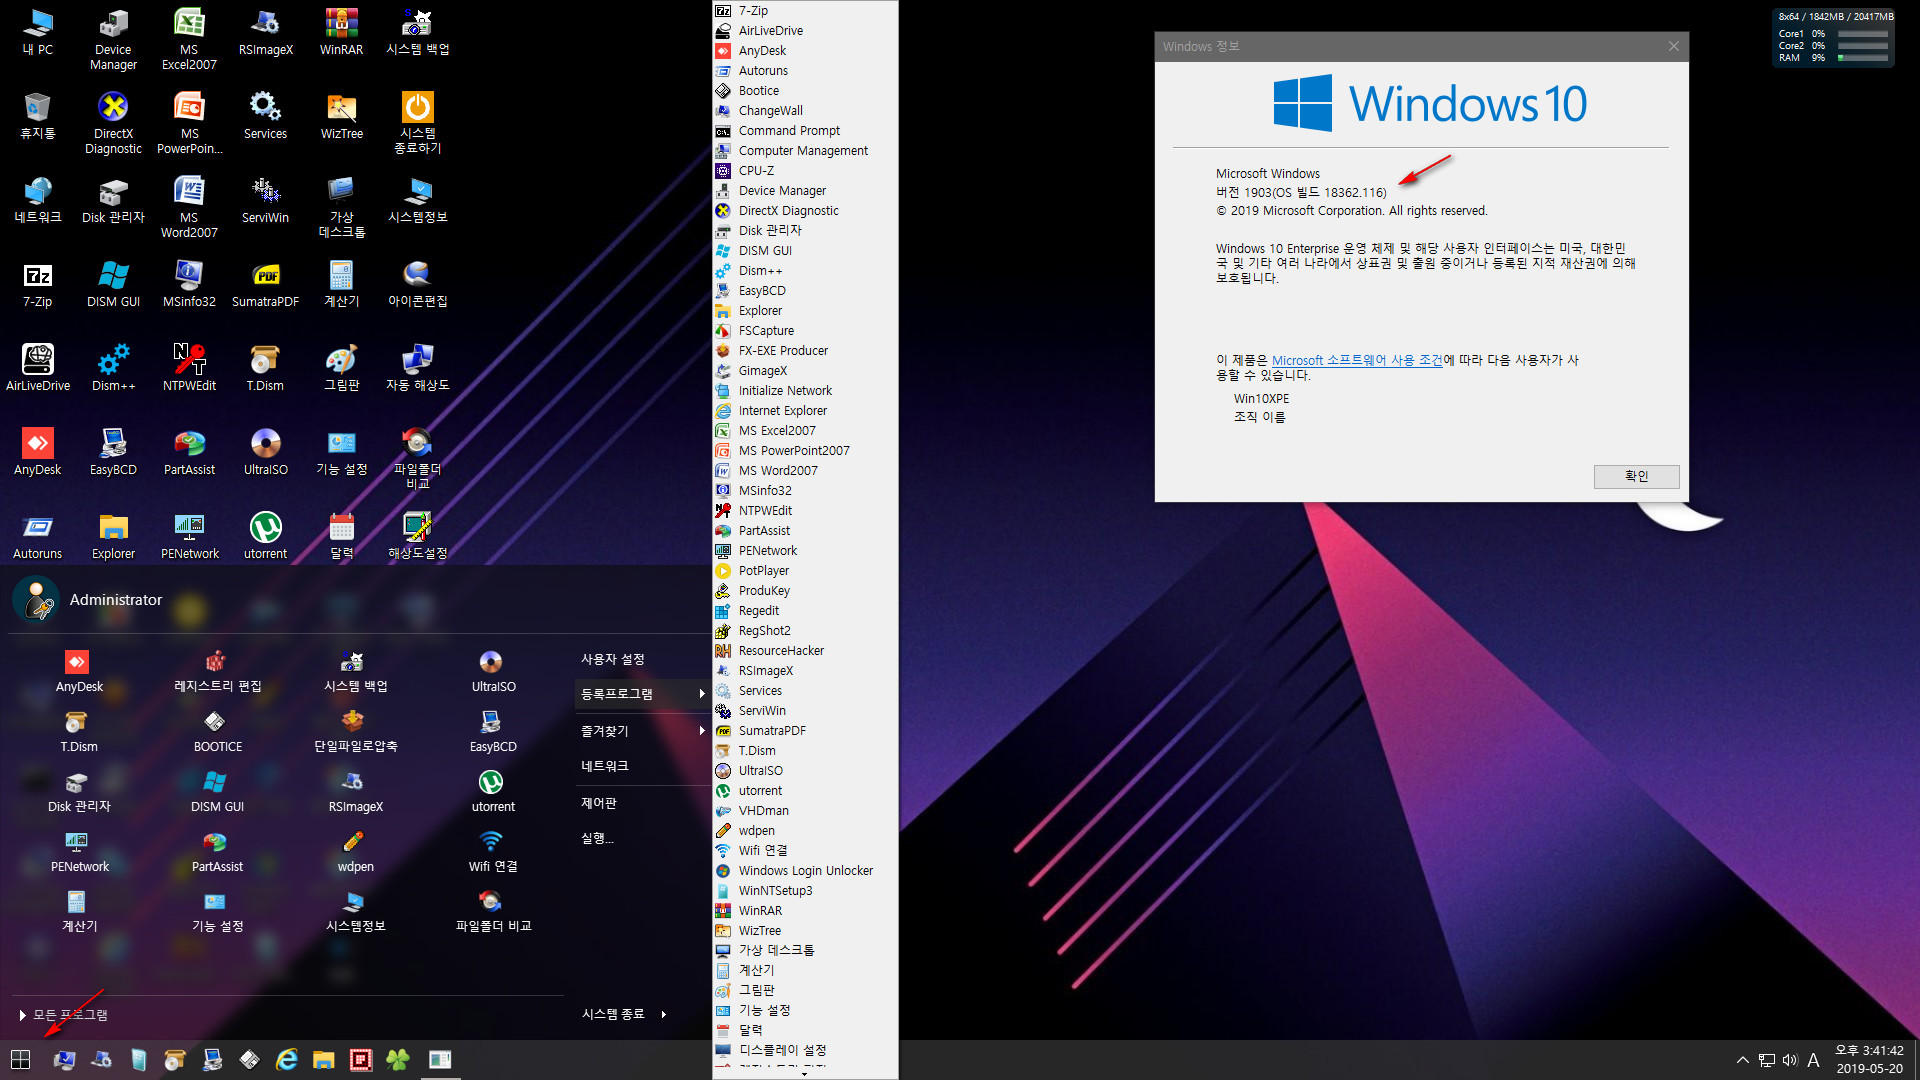Select FSCapture in programs list
The width and height of the screenshot is (1920, 1080).
[x=805, y=331]
